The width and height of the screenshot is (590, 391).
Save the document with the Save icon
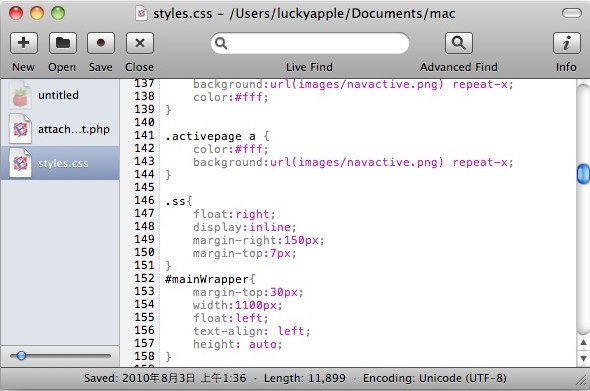(x=101, y=43)
